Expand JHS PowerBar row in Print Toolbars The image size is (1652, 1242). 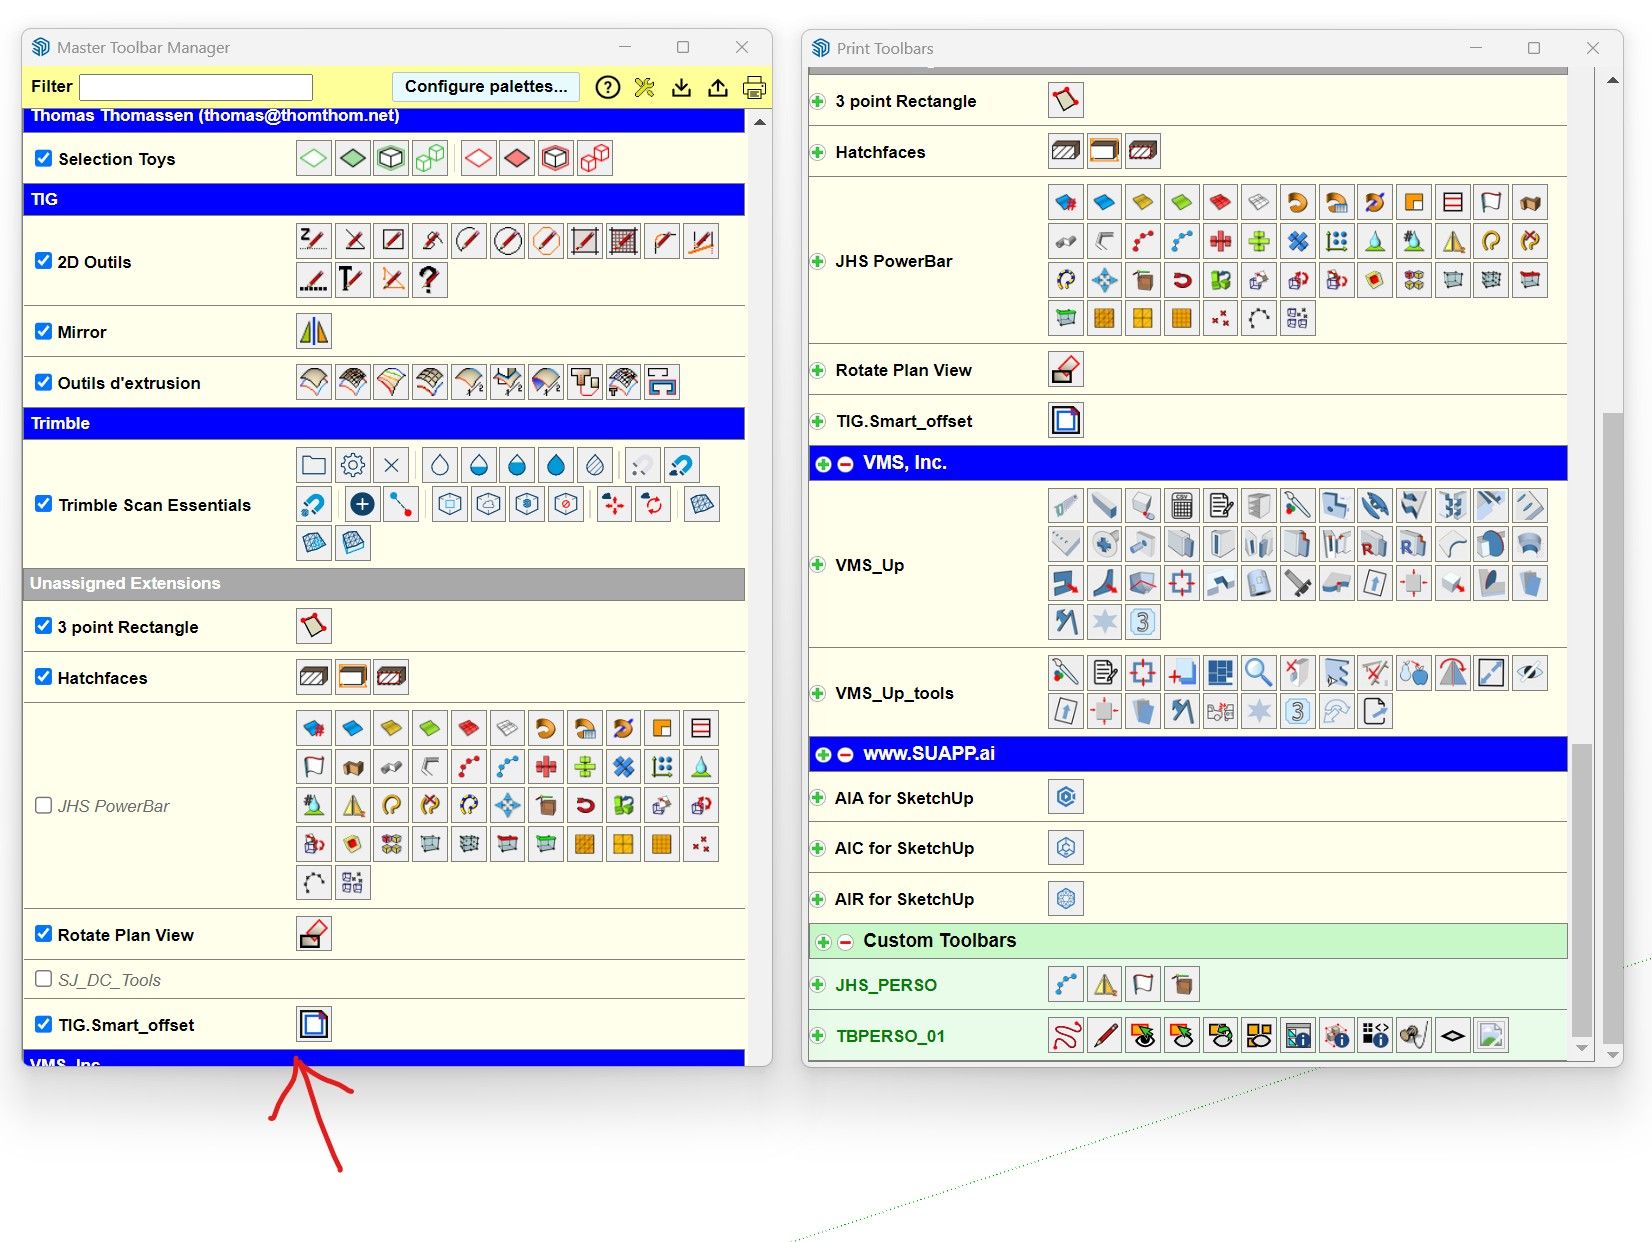point(818,261)
